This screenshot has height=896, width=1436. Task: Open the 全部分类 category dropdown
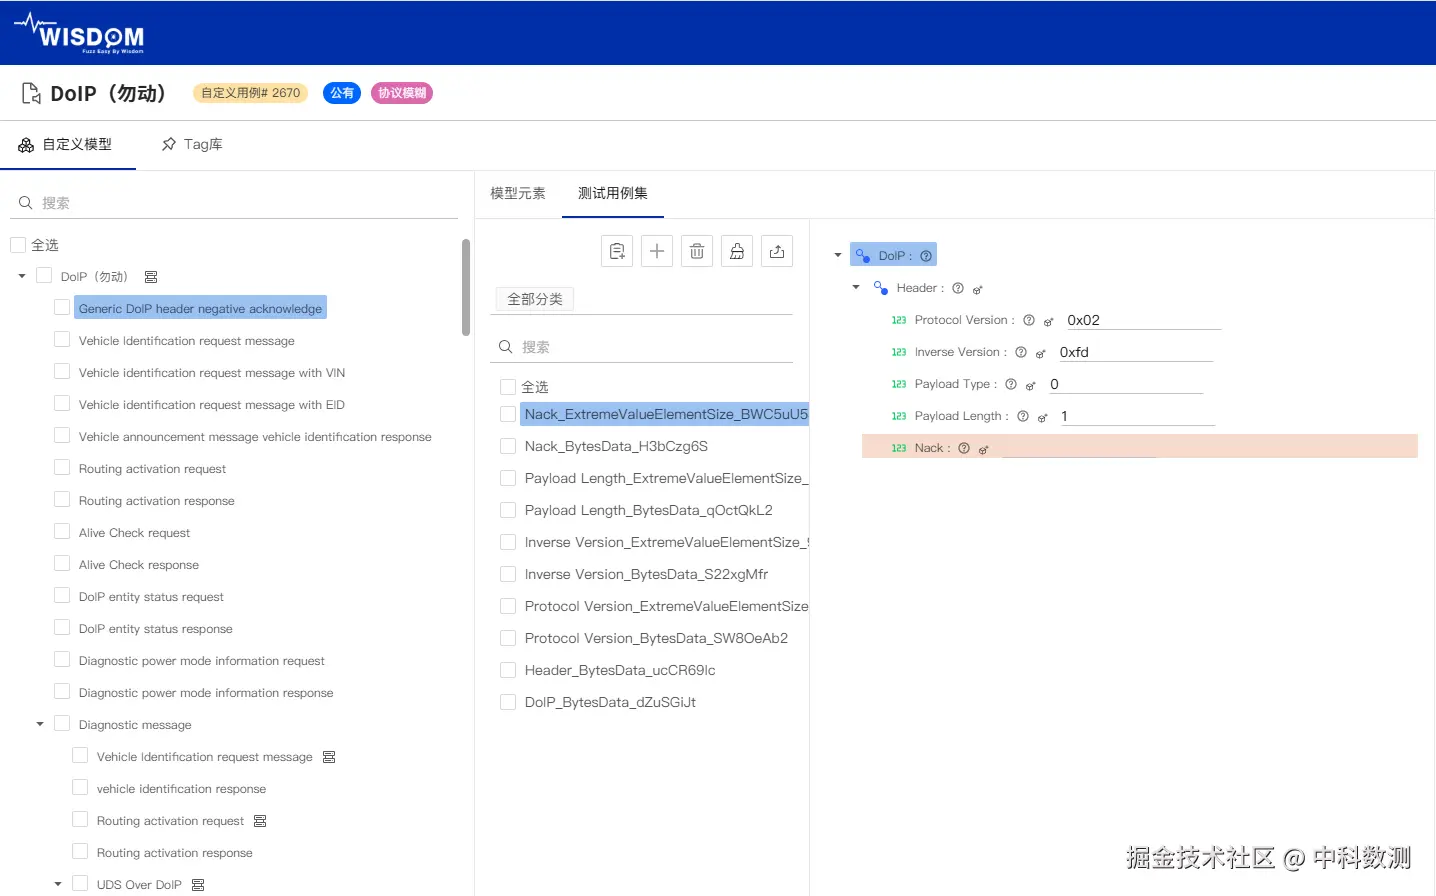pos(535,299)
